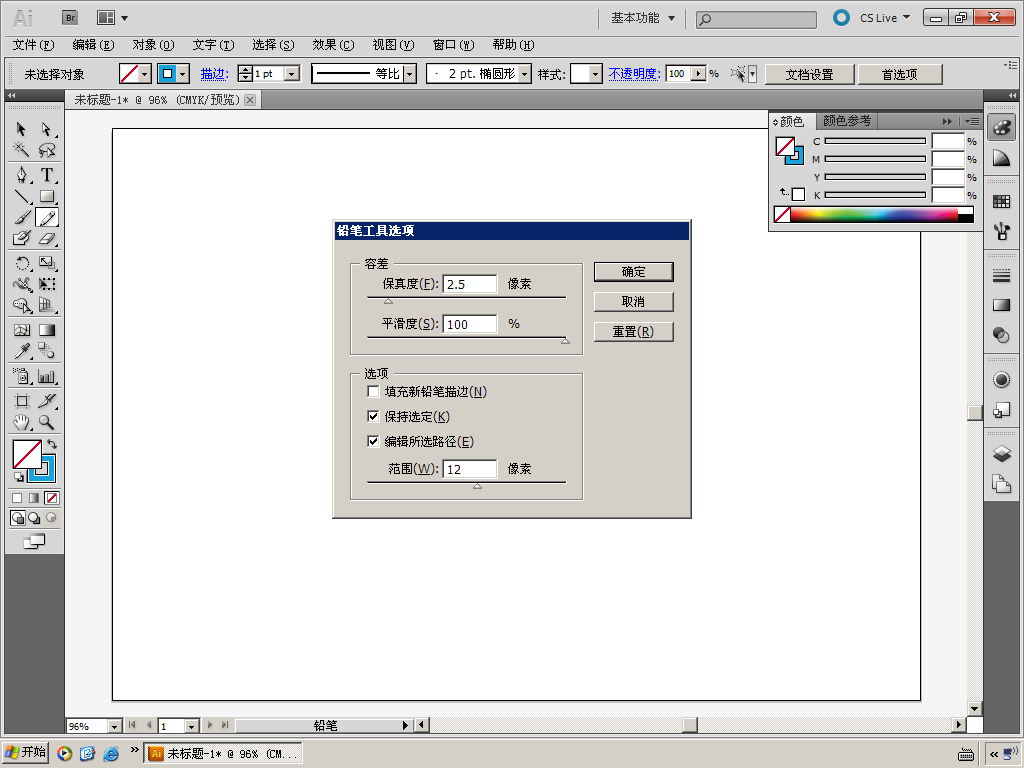Screen dimensions: 1024x768
Task: Expand the stroke color dropdown in control bar
Action: point(183,74)
